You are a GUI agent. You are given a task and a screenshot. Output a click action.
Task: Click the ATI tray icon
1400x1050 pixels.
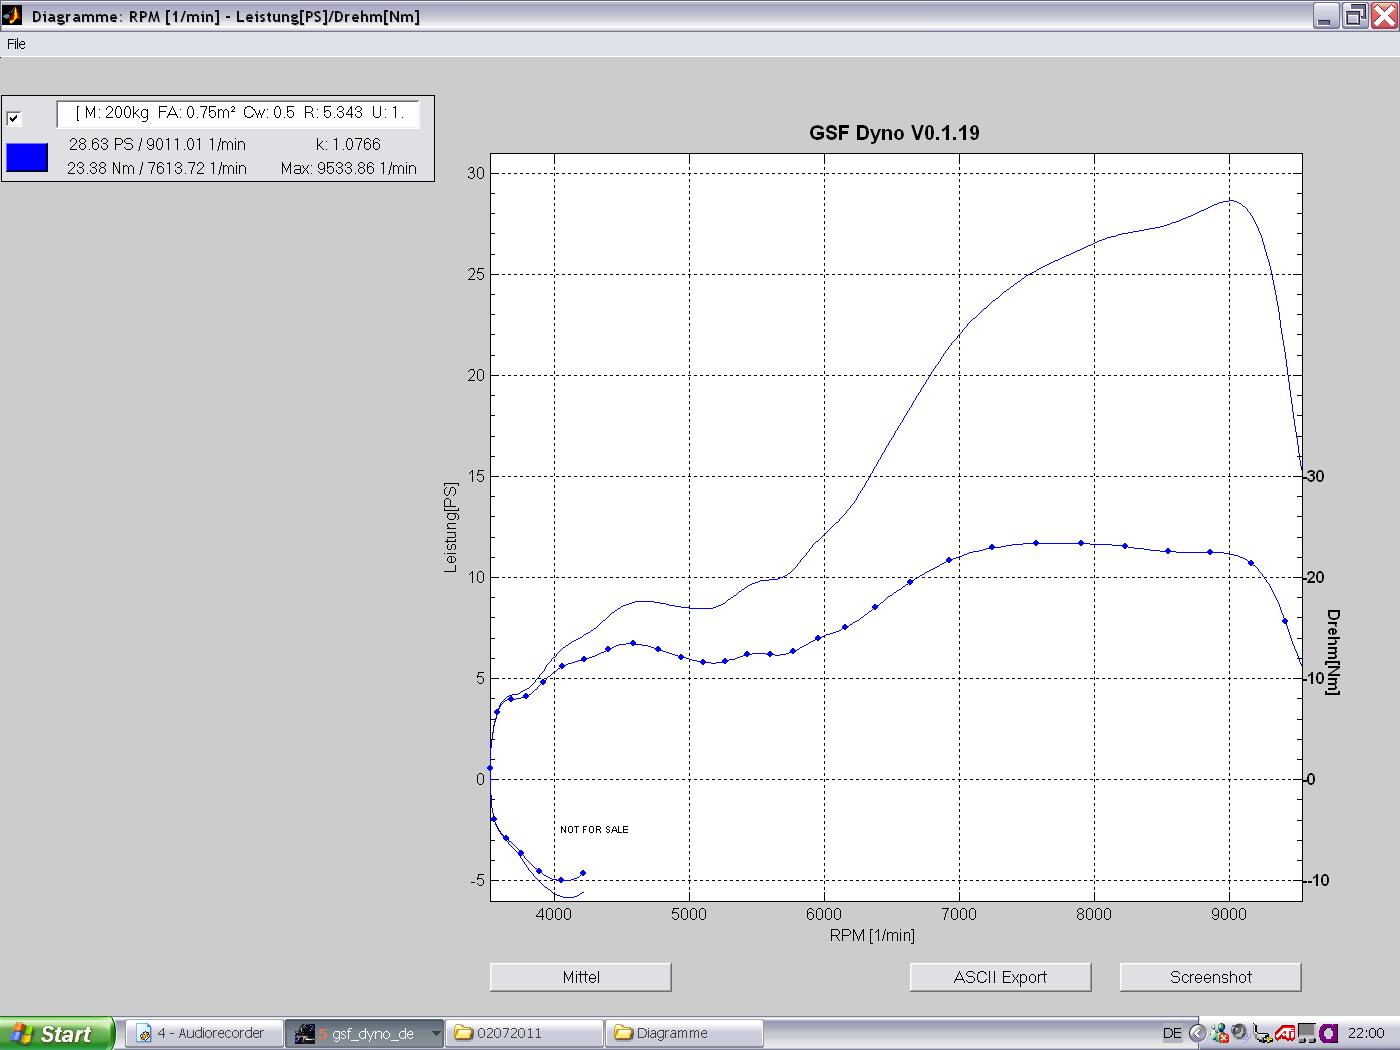(x=1285, y=1033)
